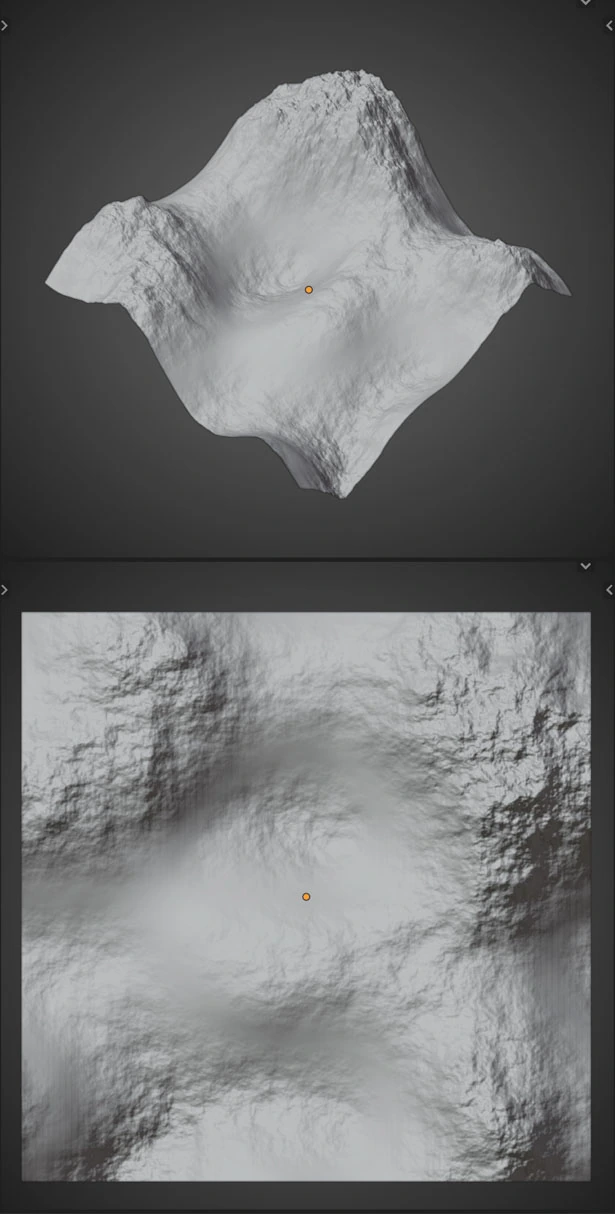Open the sidebar of the upper perspective viewport
The width and height of the screenshot is (615, 1214).
(609, 27)
